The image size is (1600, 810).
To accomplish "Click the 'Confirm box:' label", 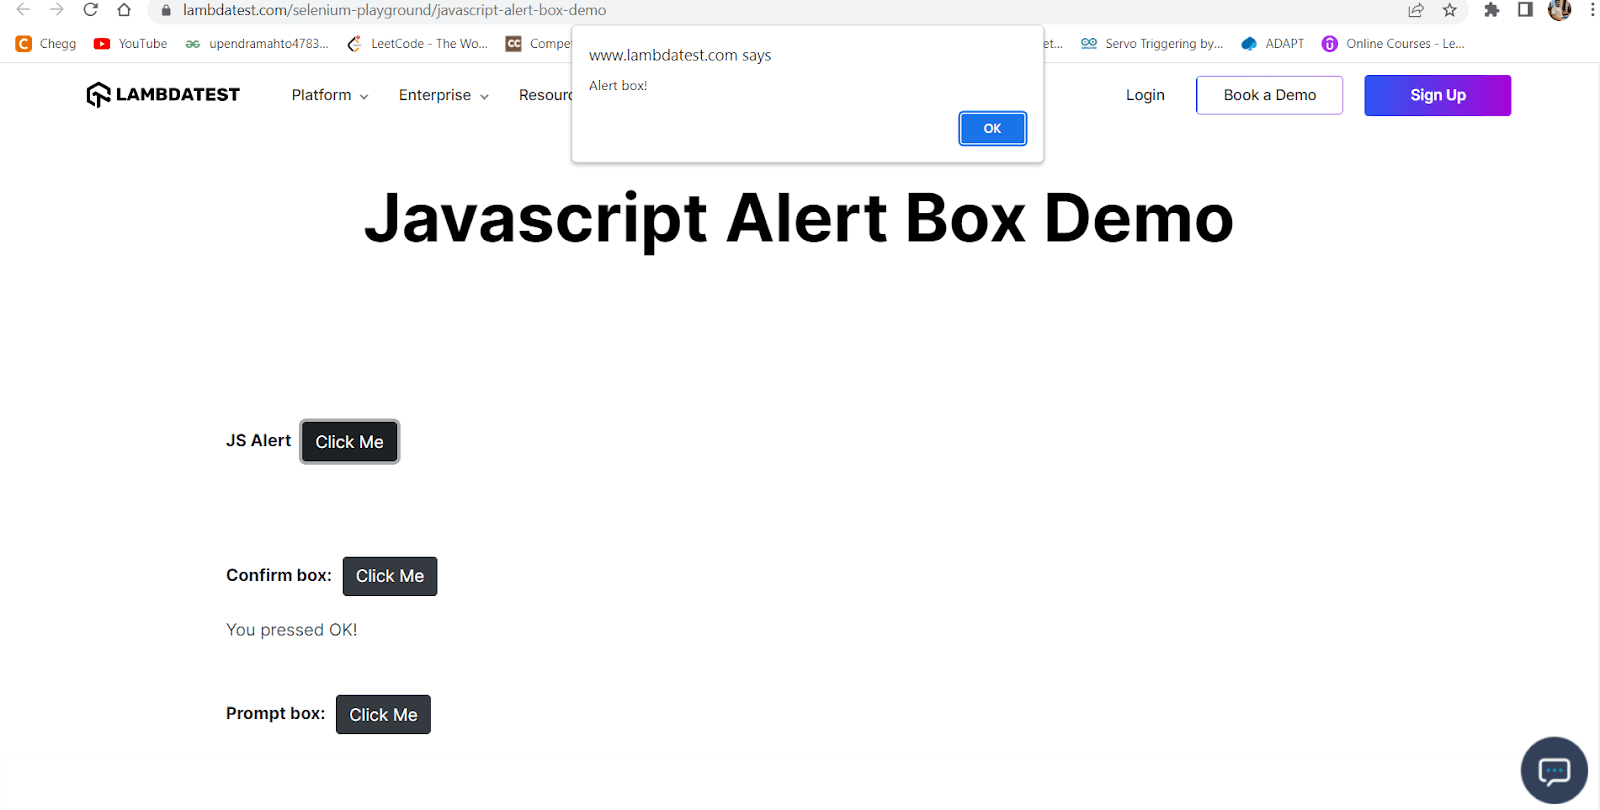I will point(279,576).
